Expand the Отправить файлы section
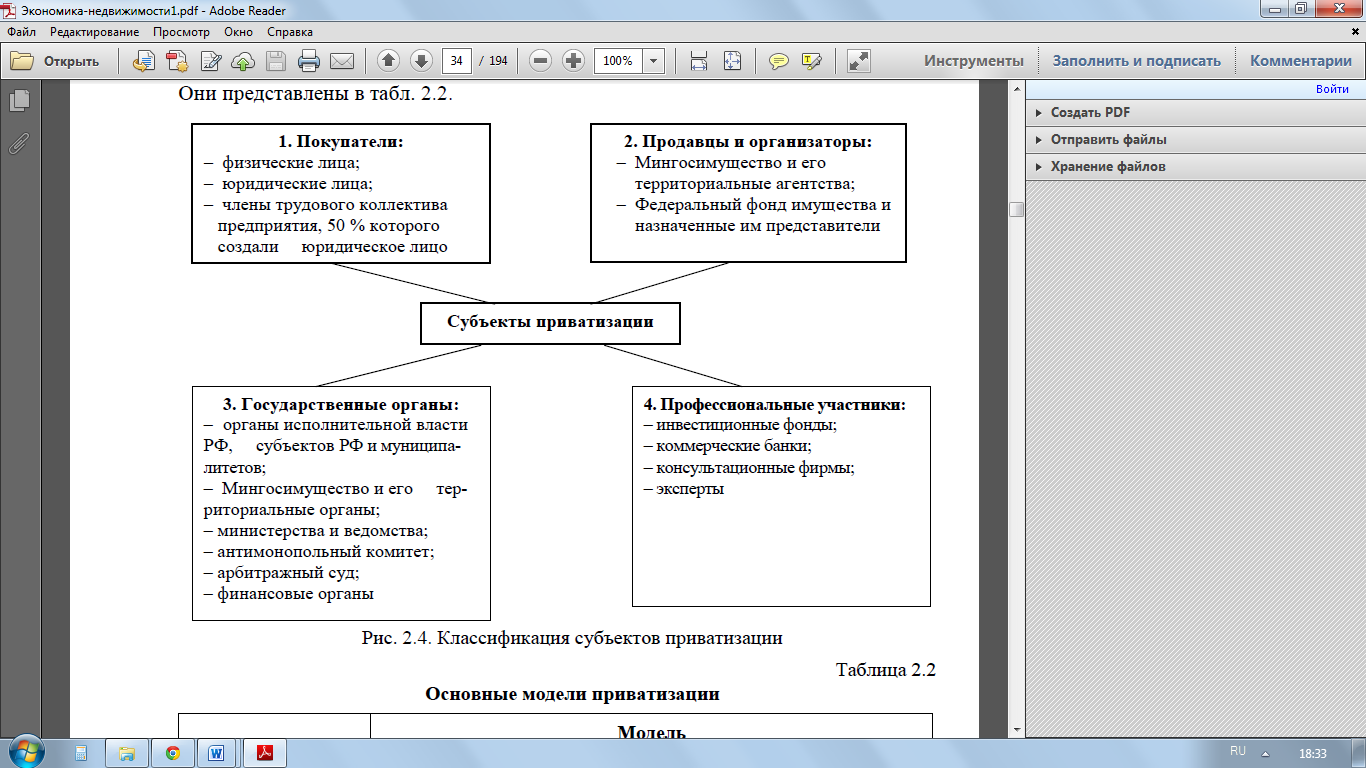The width and height of the screenshot is (1366, 768). [x=1108, y=140]
